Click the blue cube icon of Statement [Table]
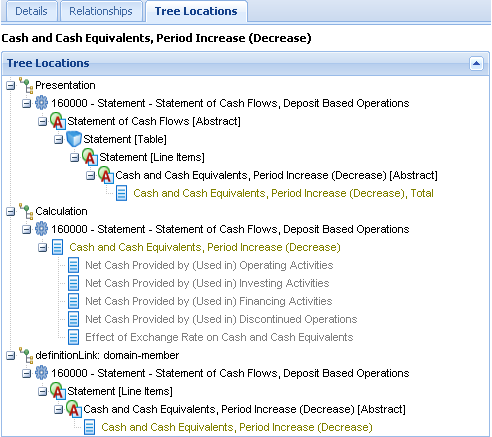The height and width of the screenshot is (437, 492). [x=74, y=139]
